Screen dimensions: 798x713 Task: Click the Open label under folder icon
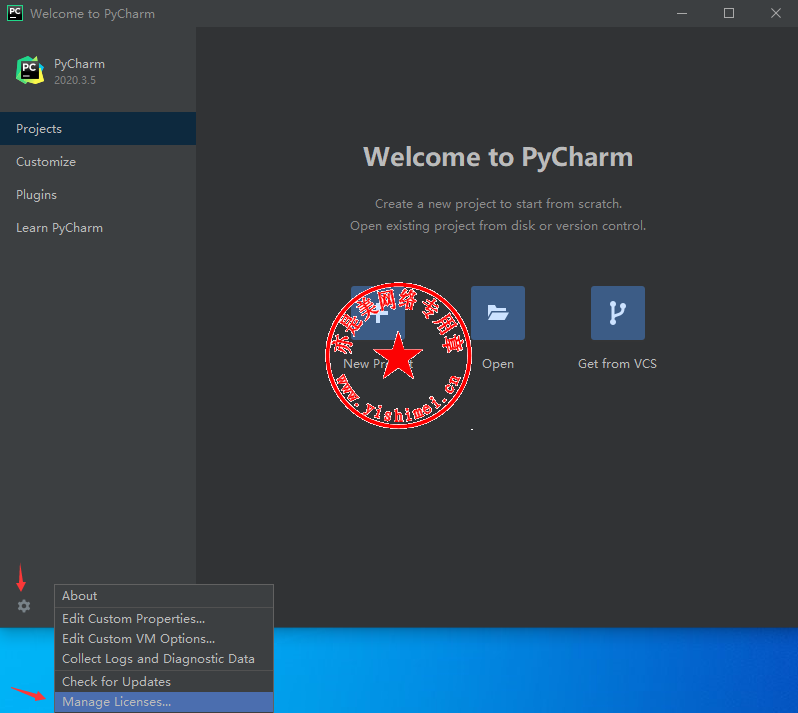(x=498, y=364)
